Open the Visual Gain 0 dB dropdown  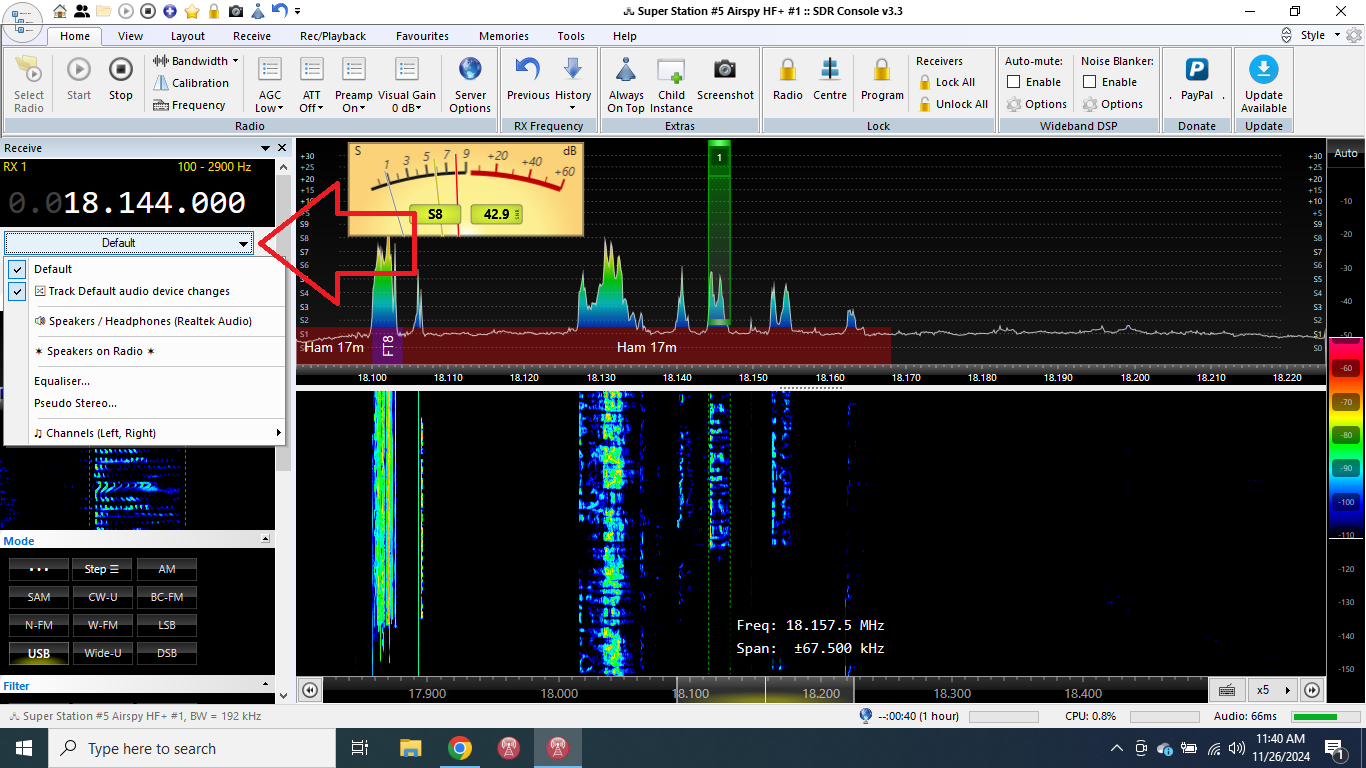(406, 108)
